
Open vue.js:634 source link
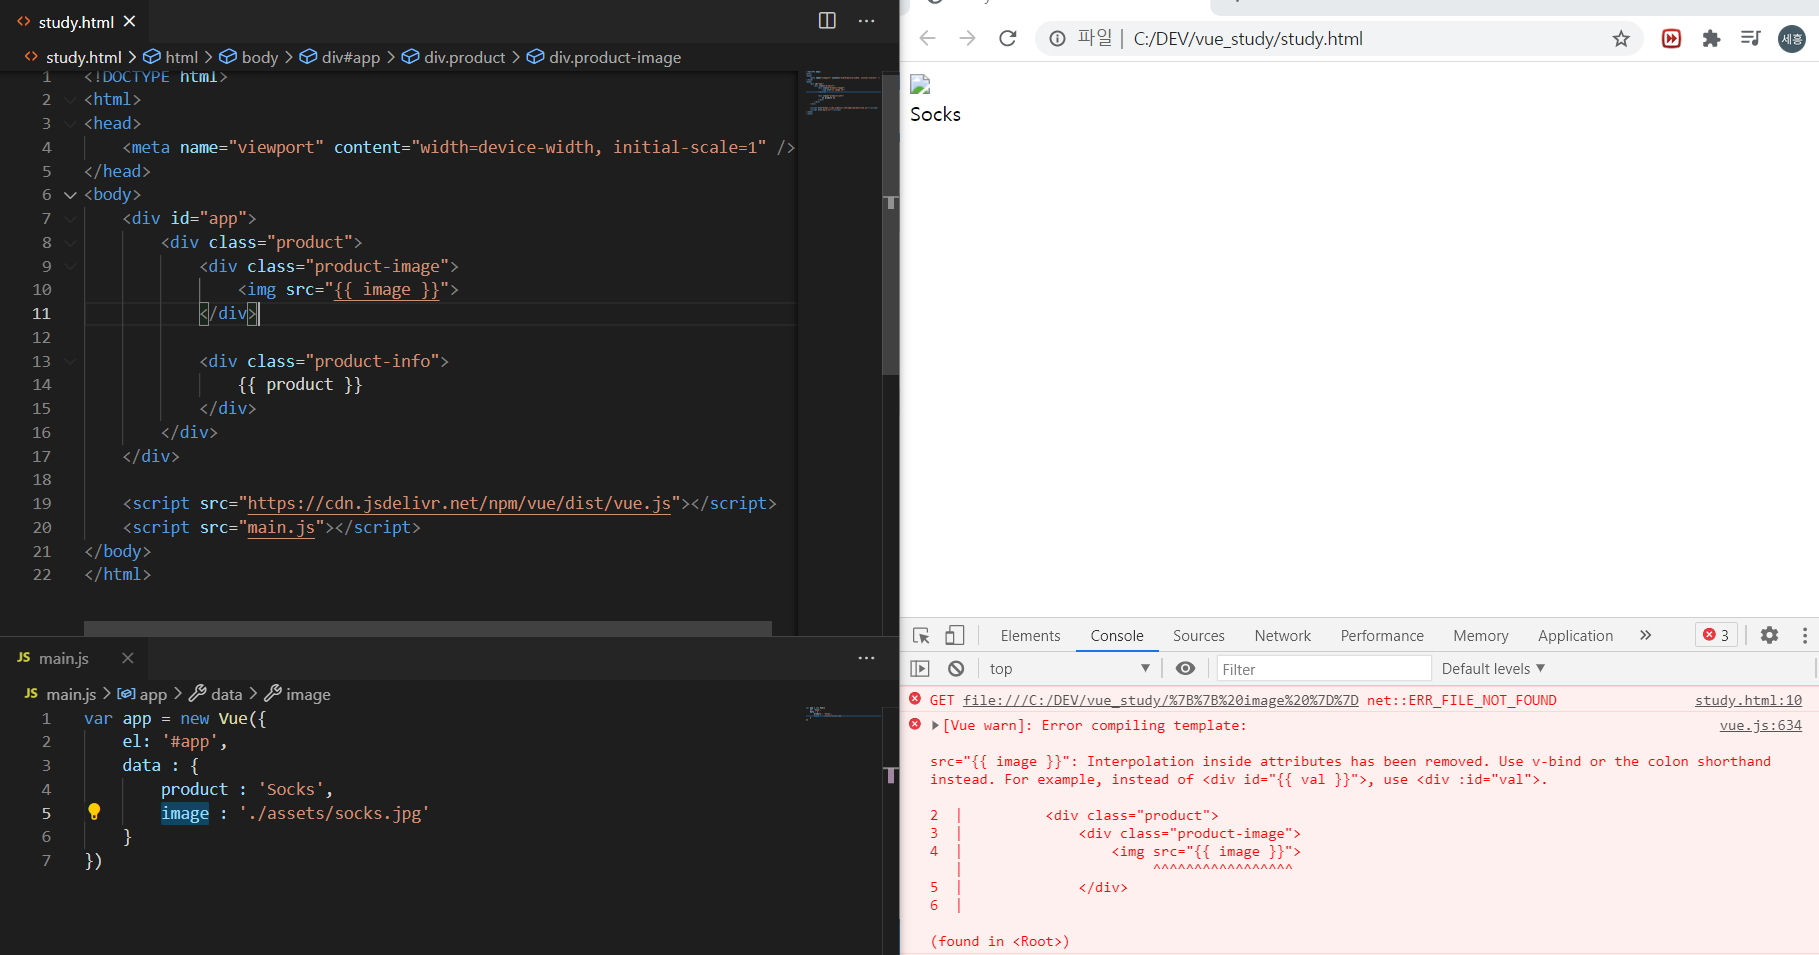pos(1760,726)
